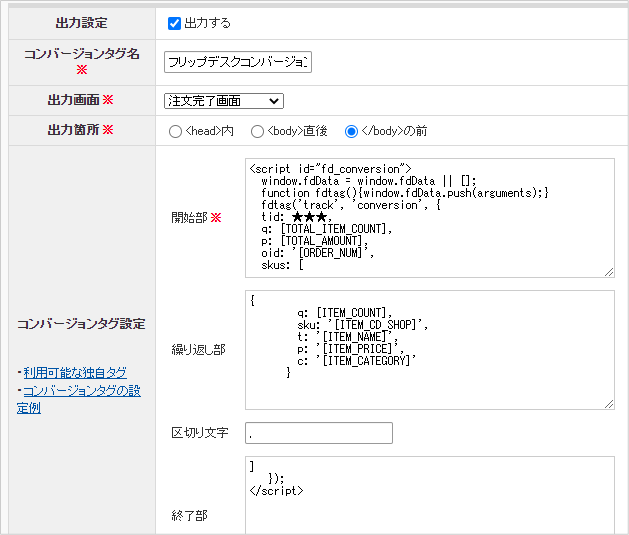Viewport: 629px width, 535px height.
Task: Select the <body>直後 radio button
Action: [257, 132]
